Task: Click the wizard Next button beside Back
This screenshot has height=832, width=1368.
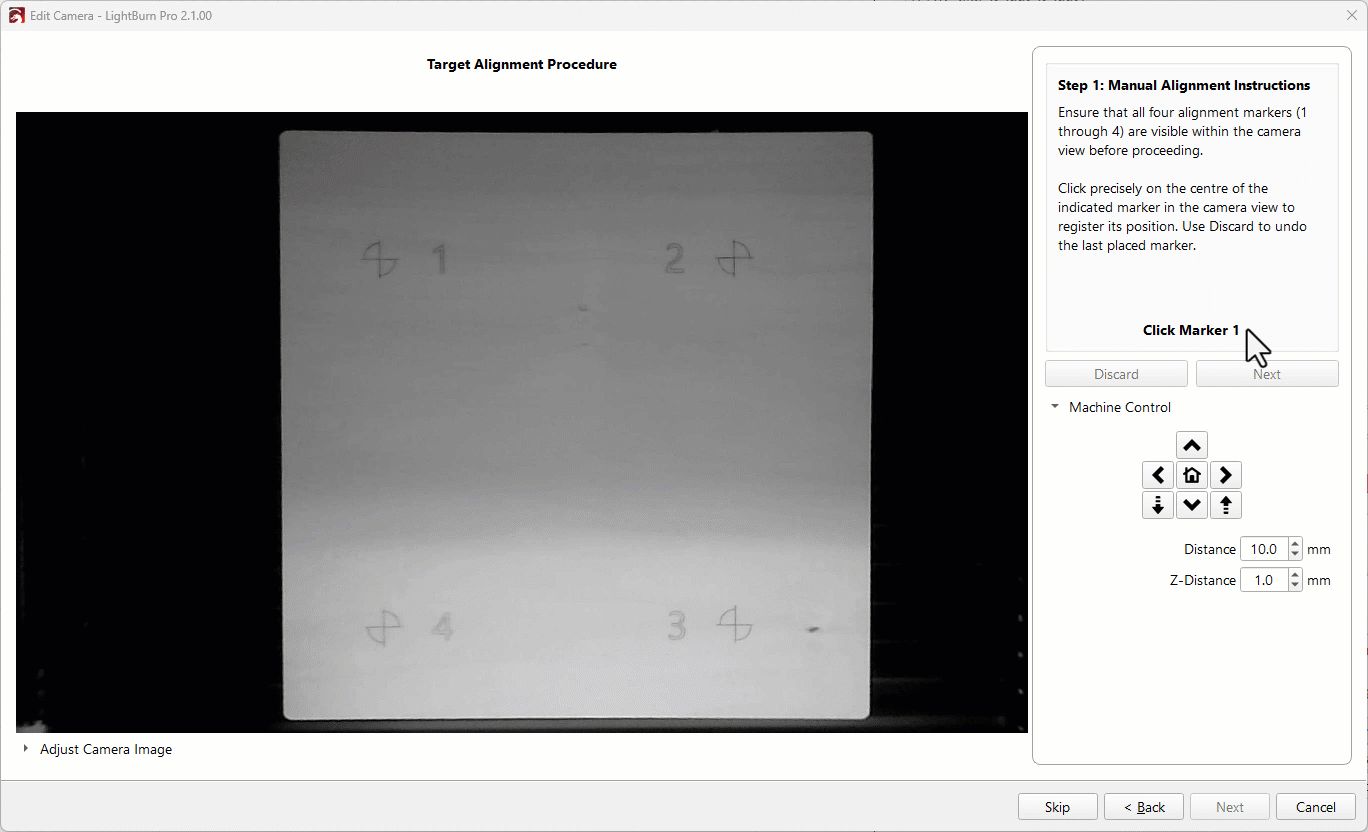Action: 1230,807
